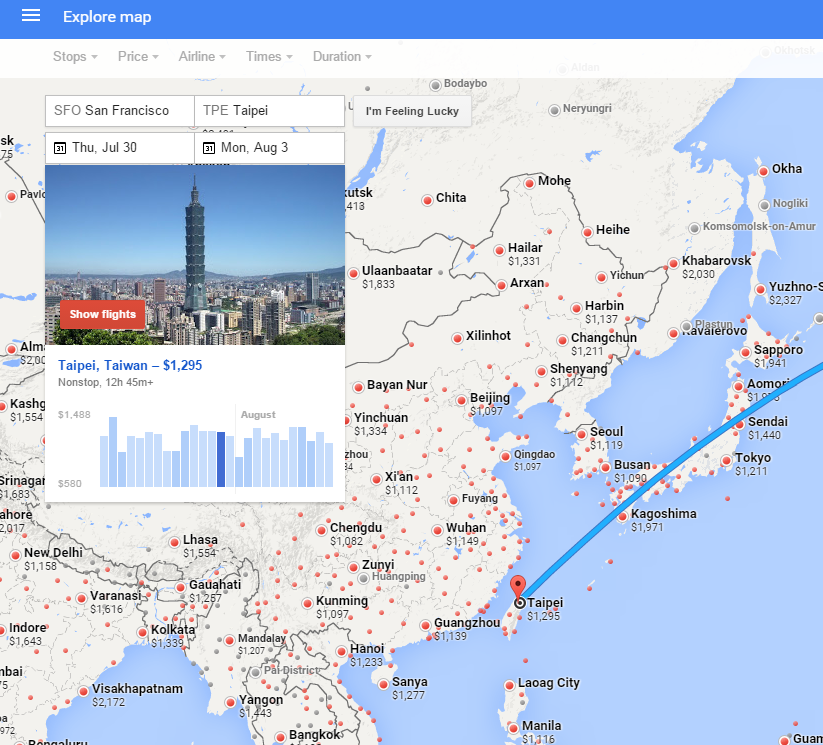Click the Show flights button
The width and height of the screenshot is (823, 745).
coord(102,314)
